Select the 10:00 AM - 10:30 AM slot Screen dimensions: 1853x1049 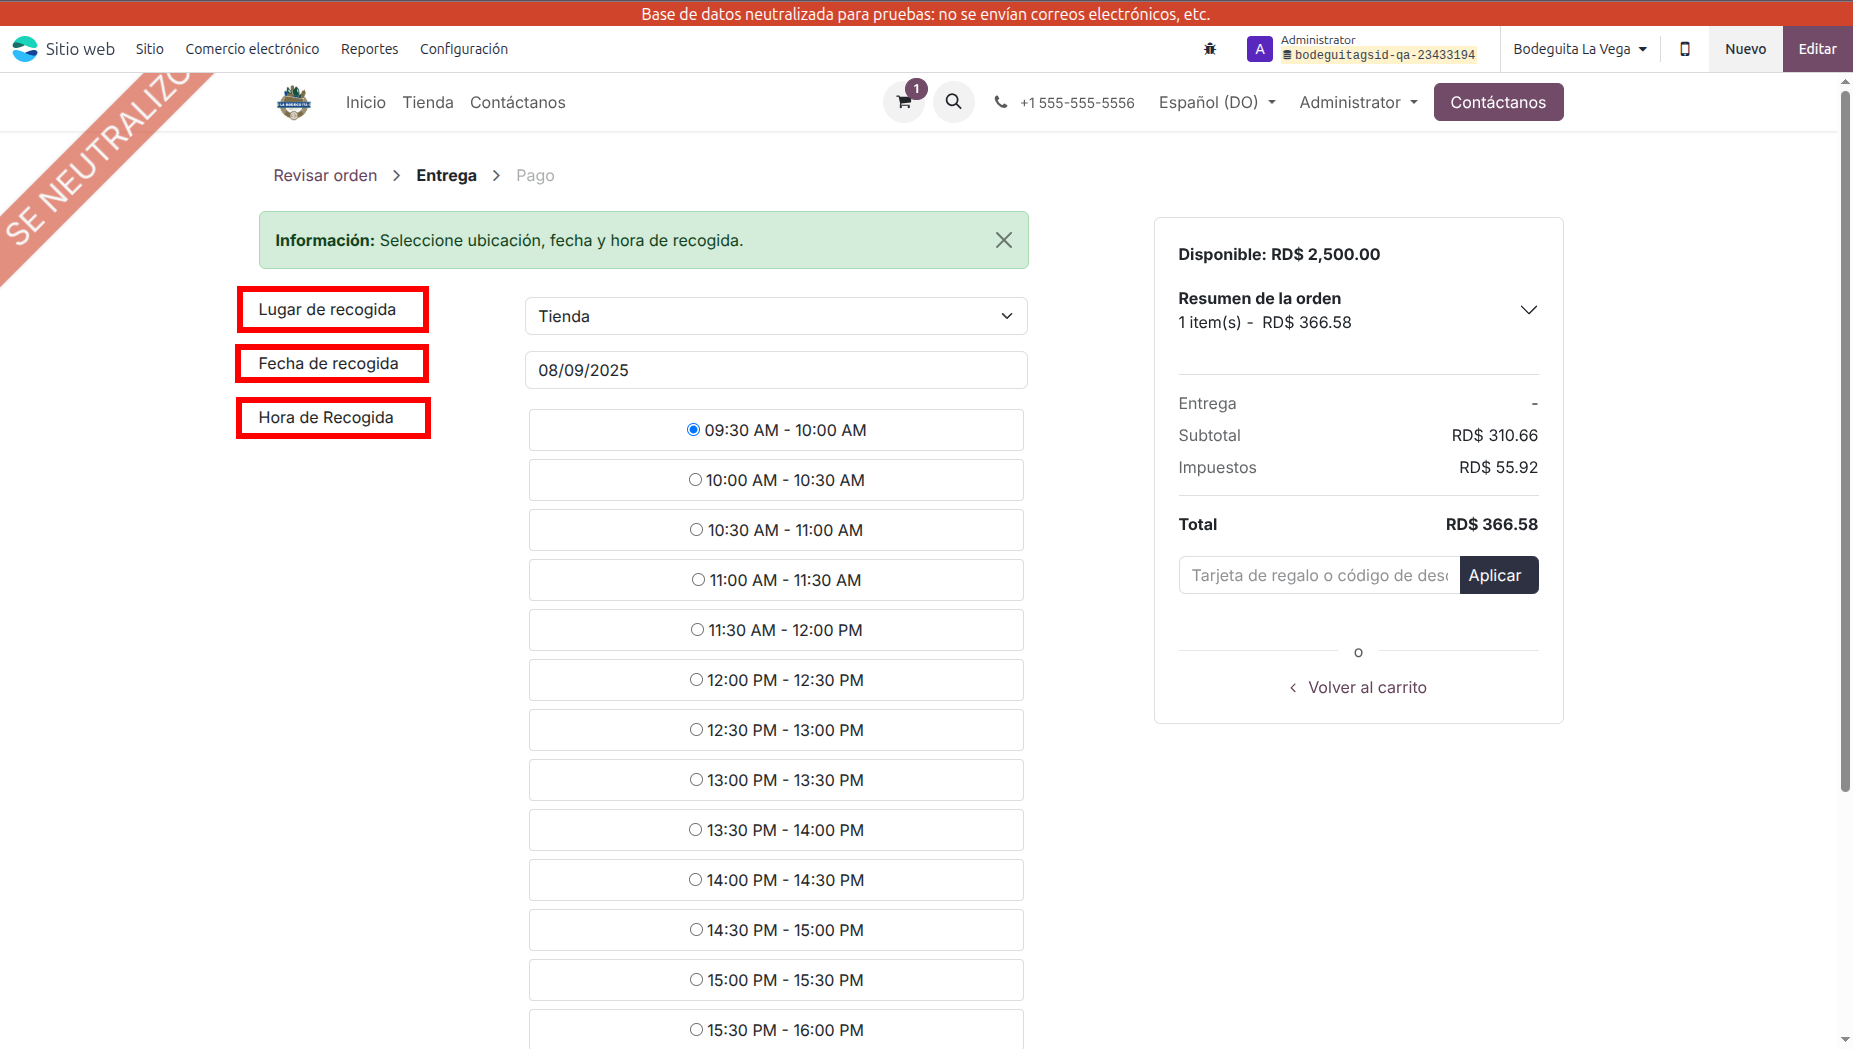pos(695,480)
